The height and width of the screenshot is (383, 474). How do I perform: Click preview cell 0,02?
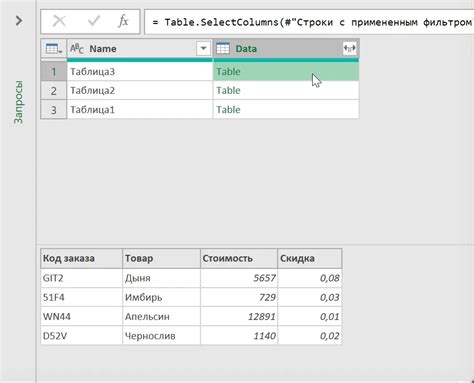pyautogui.click(x=310, y=336)
